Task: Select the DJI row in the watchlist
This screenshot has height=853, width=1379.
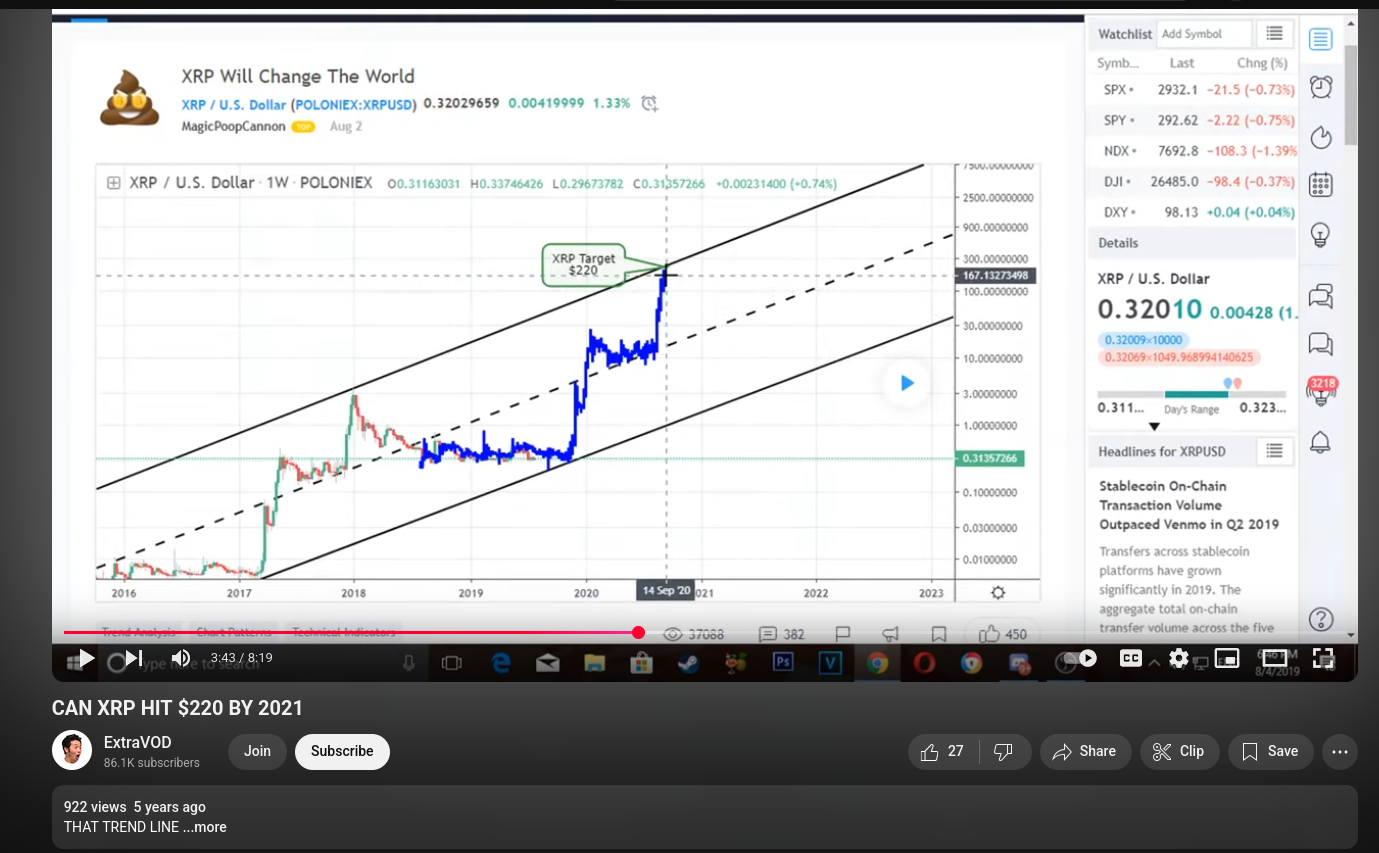Action: [x=1192, y=182]
